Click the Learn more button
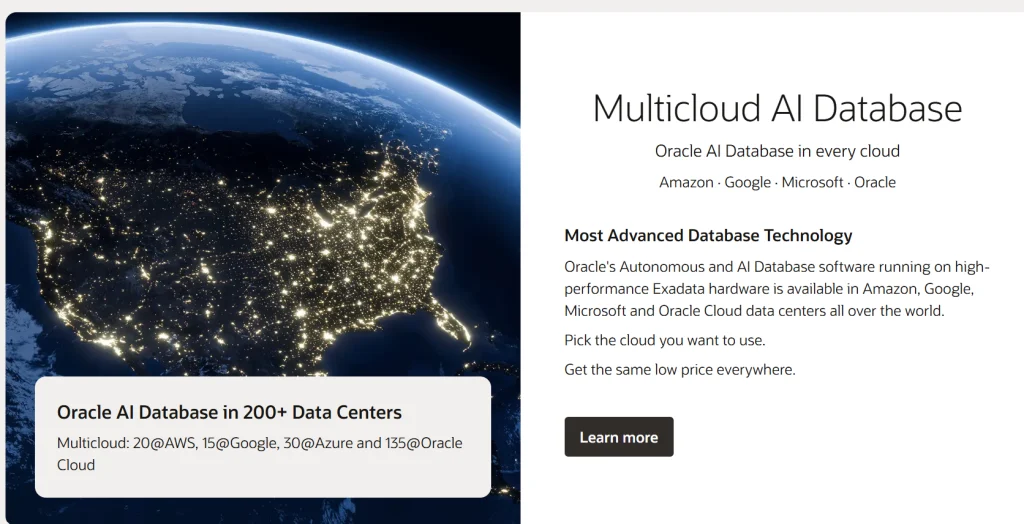The image size is (1024, 524). (x=618, y=437)
